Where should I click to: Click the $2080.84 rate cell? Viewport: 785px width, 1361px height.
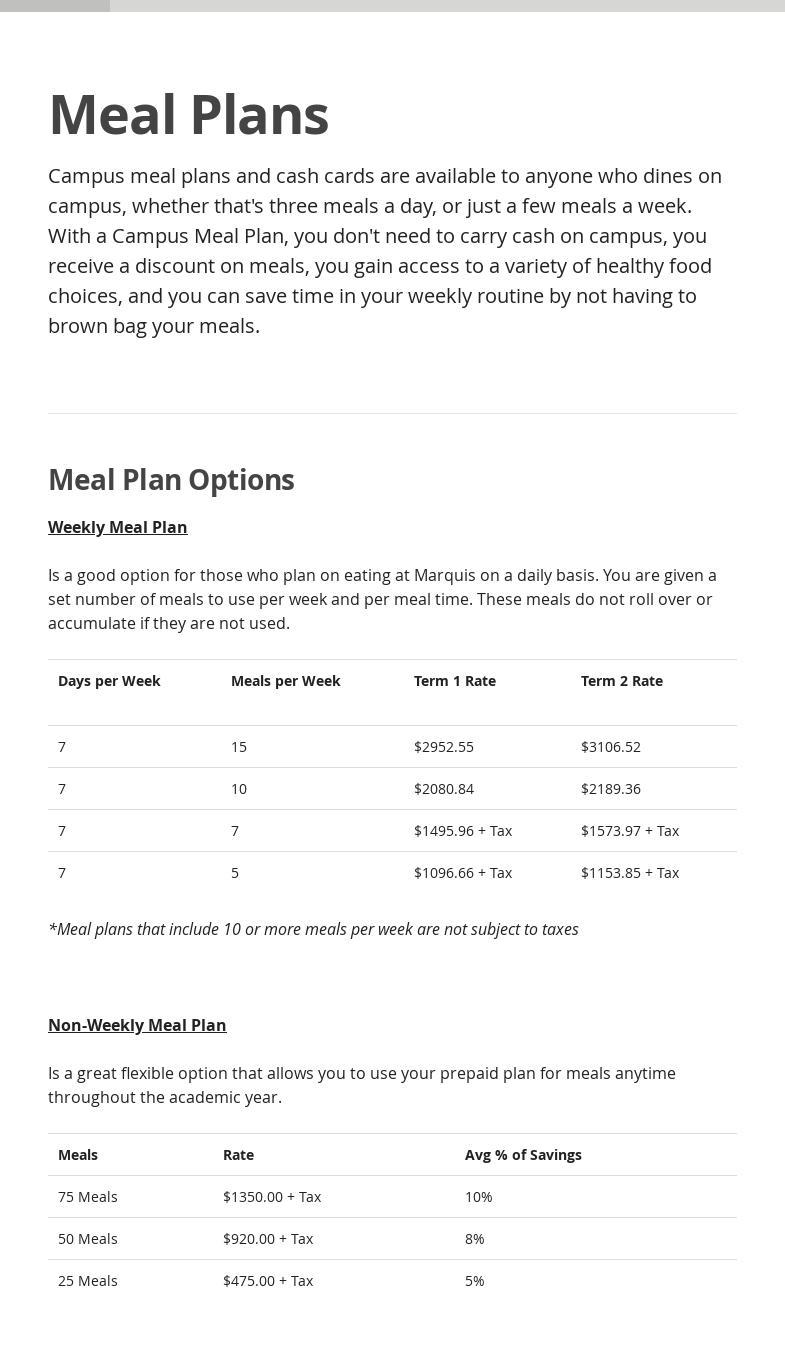[444, 789]
